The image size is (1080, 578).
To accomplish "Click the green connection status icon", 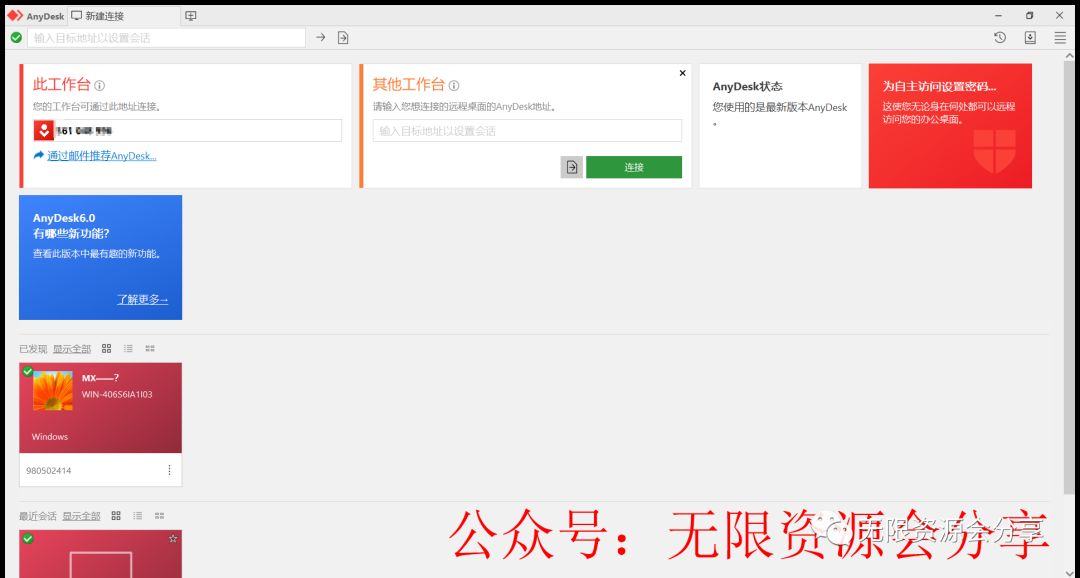I will point(16,37).
